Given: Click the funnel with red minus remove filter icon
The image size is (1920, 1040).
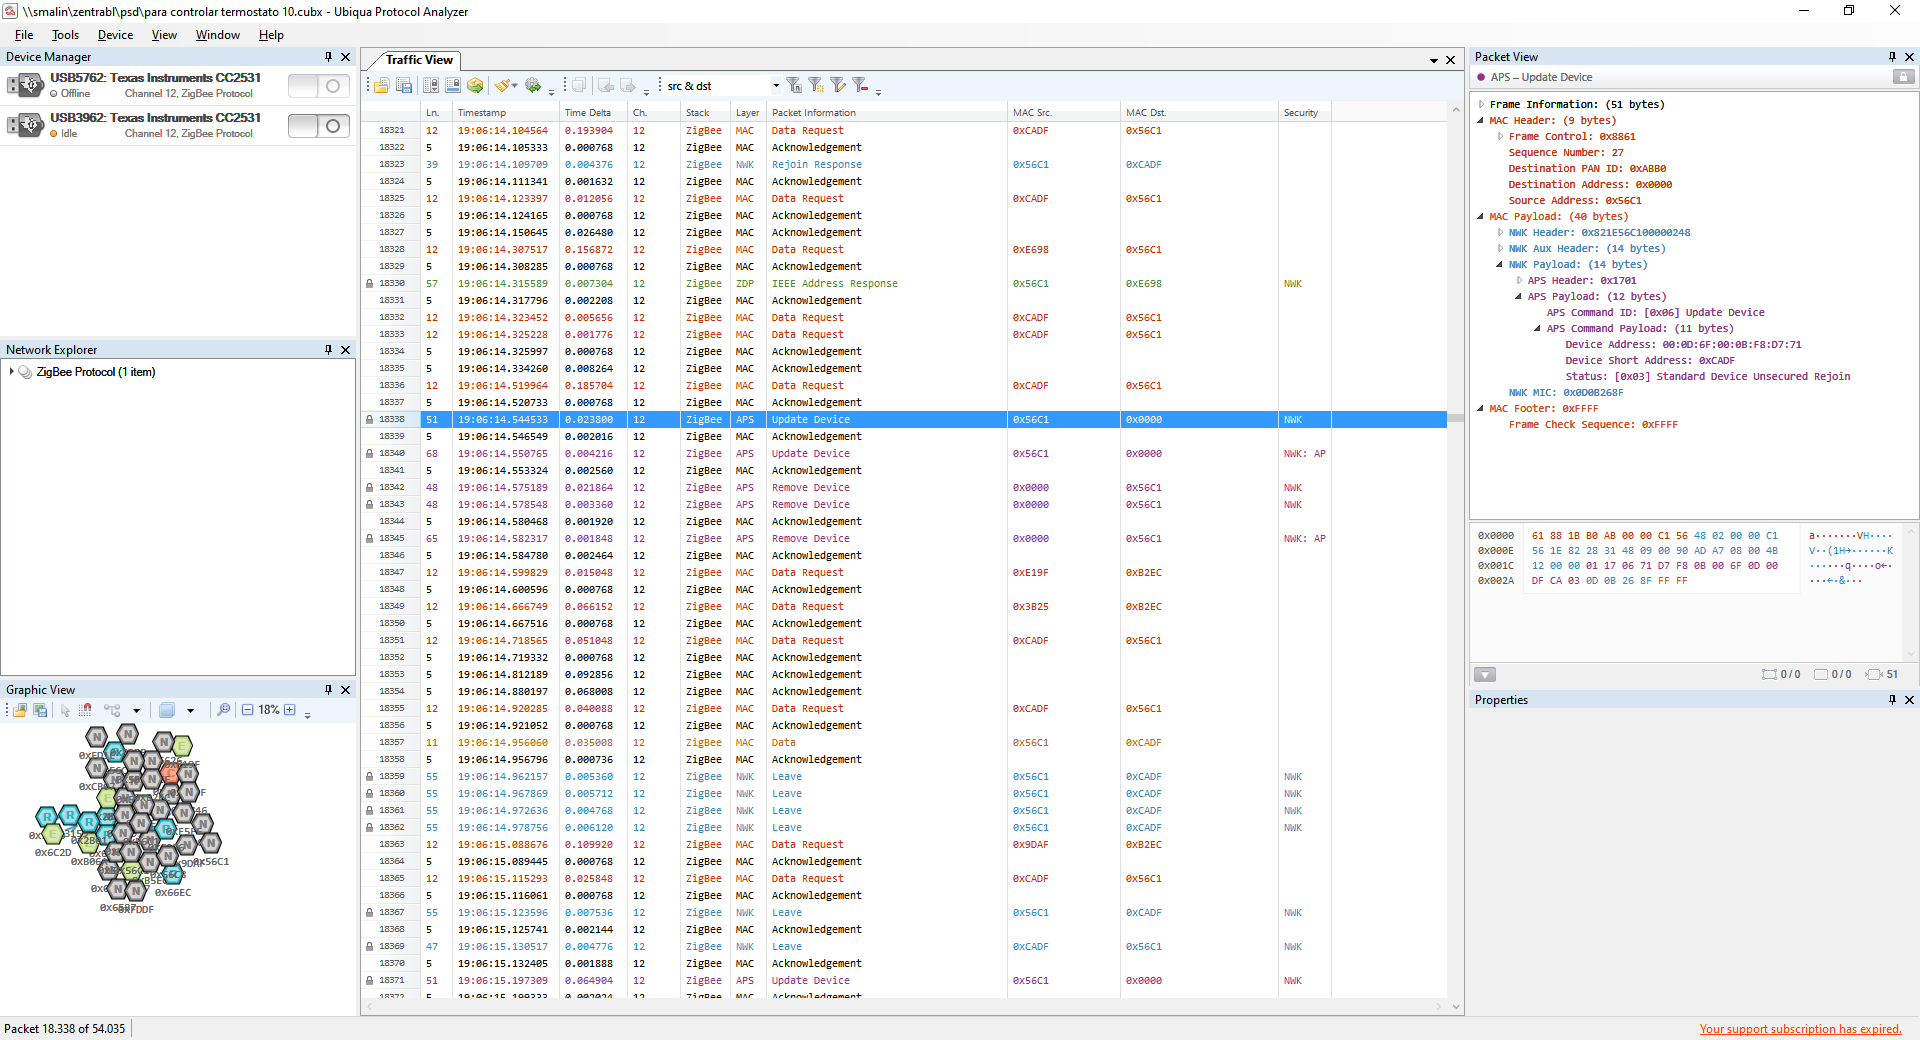Looking at the screenshot, I should point(860,86).
